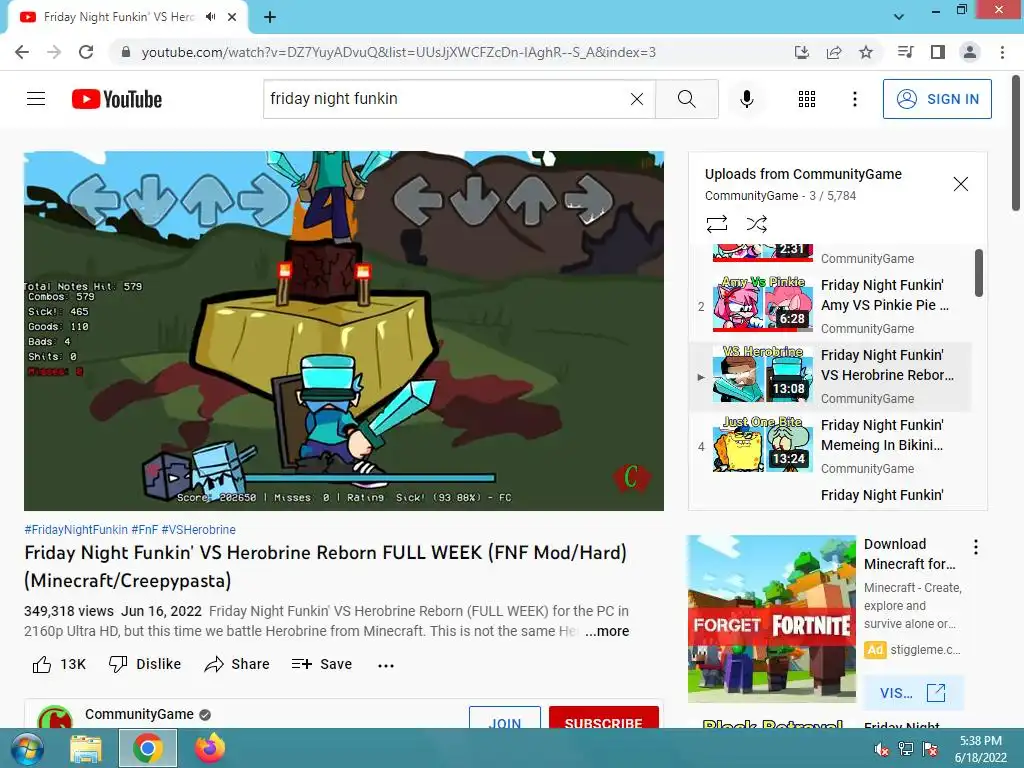1024x768 pixels.
Task: Click the magnifier search button
Action: [x=686, y=99]
